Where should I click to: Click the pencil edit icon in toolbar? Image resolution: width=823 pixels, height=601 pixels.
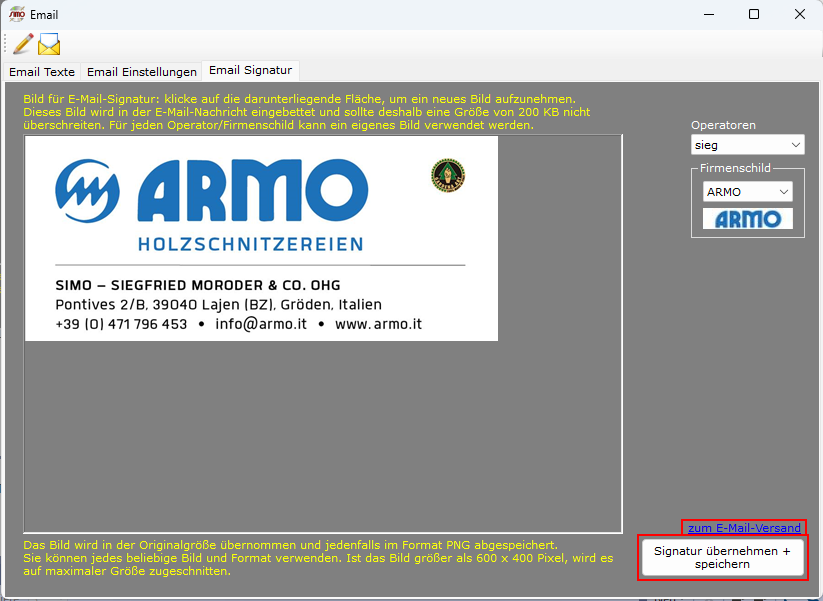pos(23,44)
